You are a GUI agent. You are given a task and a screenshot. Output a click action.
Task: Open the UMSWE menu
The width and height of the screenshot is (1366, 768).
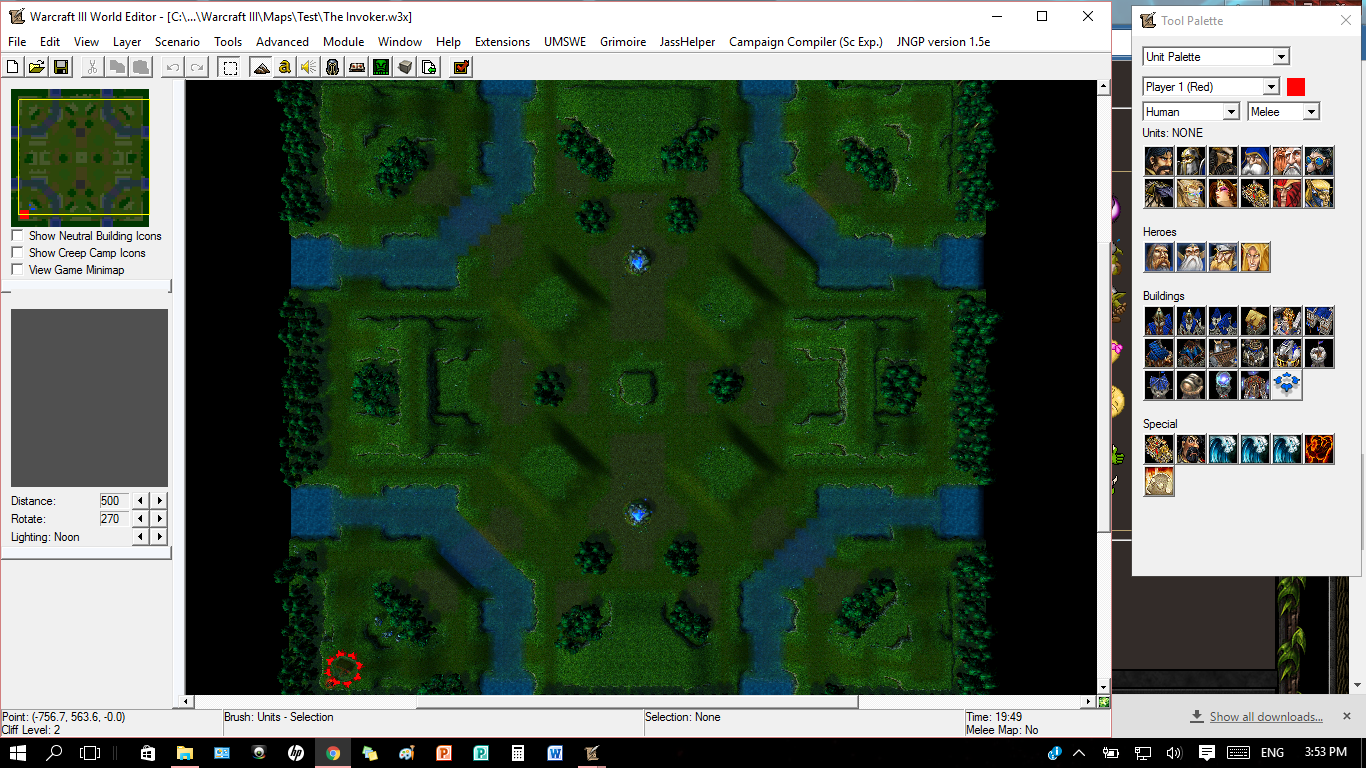point(565,42)
